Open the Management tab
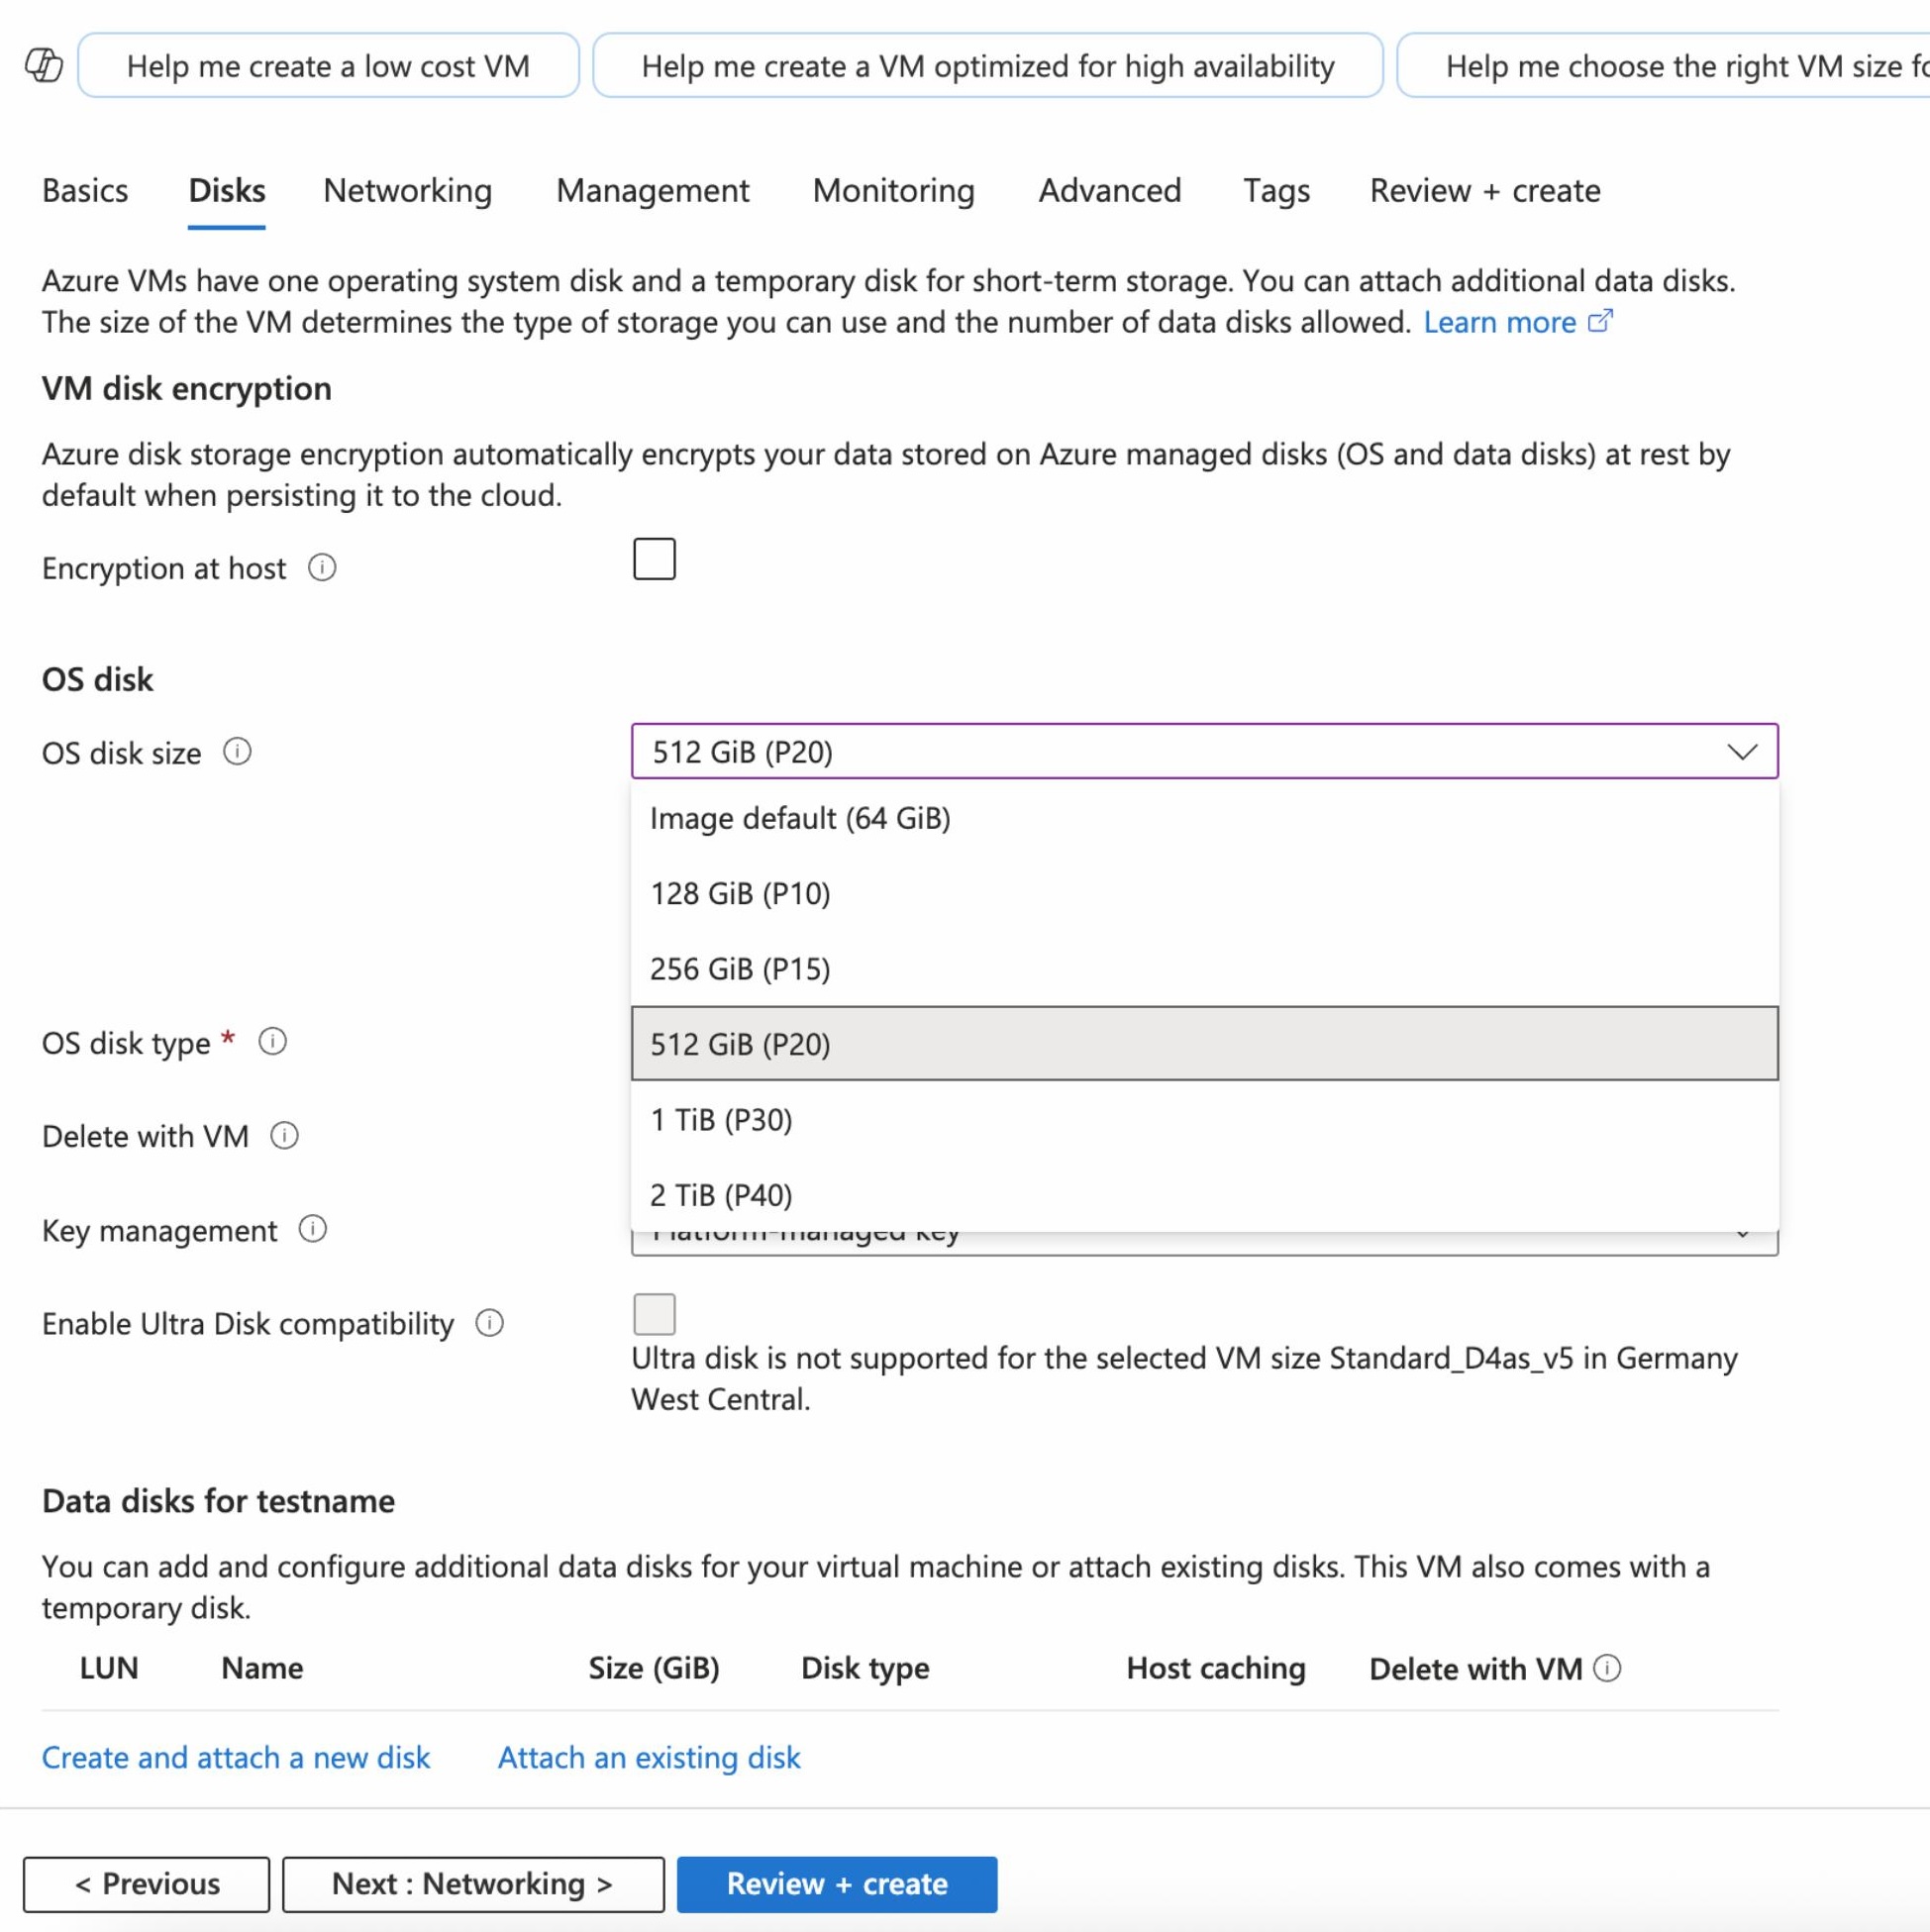 point(653,190)
